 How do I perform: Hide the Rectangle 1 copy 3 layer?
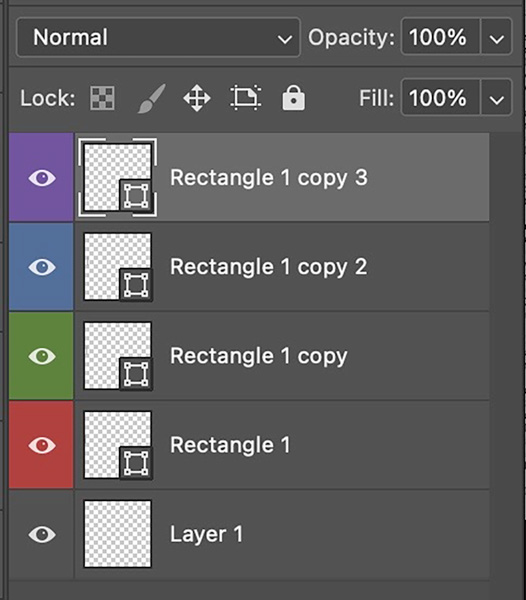(x=42, y=178)
